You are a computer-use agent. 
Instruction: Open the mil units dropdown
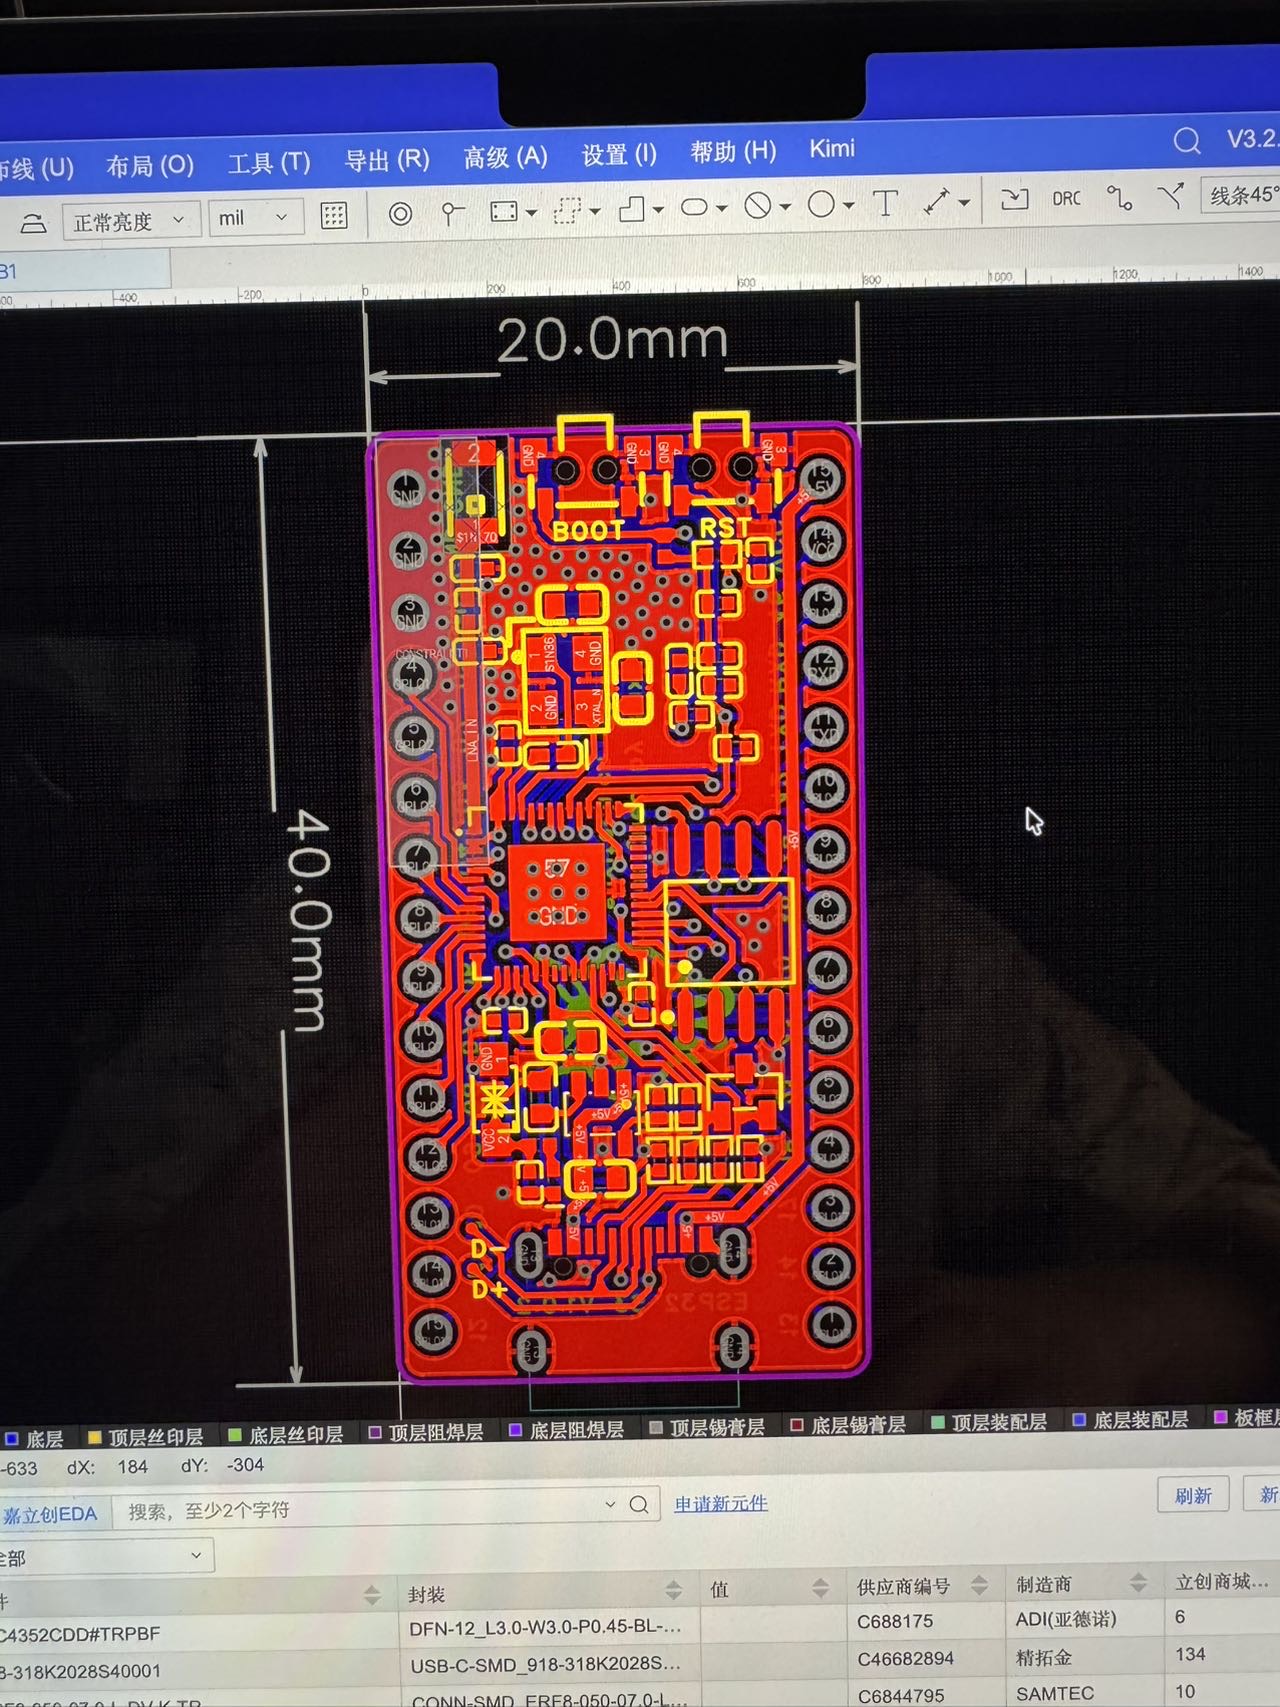[x=254, y=218]
